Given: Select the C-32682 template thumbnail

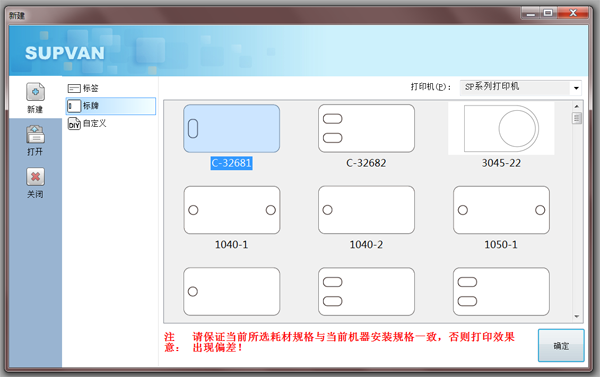Looking at the screenshot, I should click(366, 129).
